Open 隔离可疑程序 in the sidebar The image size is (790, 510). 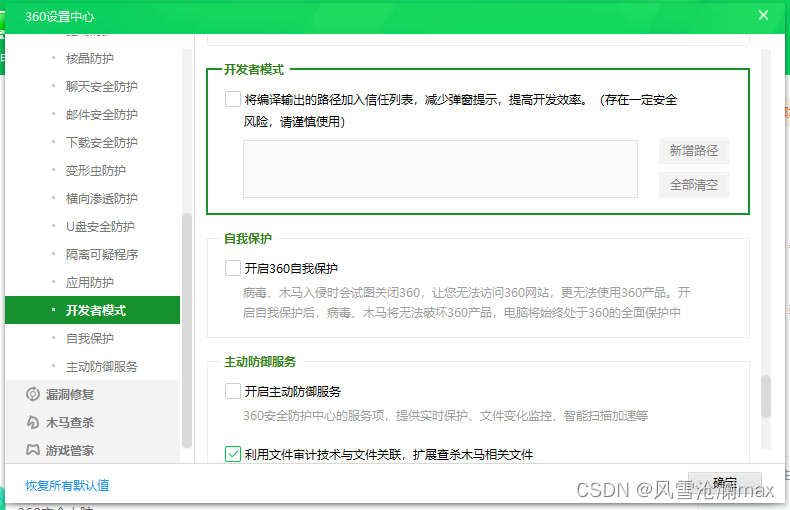(x=101, y=254)
